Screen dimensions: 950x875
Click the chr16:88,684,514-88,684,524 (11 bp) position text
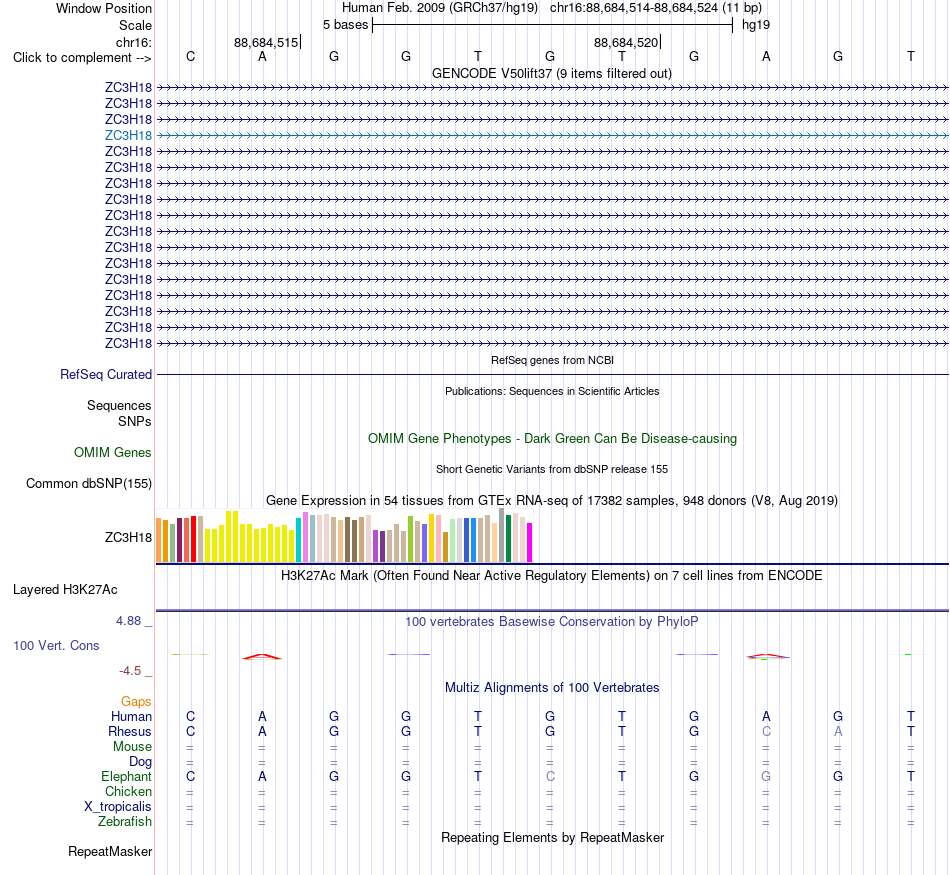pos(656,8)
